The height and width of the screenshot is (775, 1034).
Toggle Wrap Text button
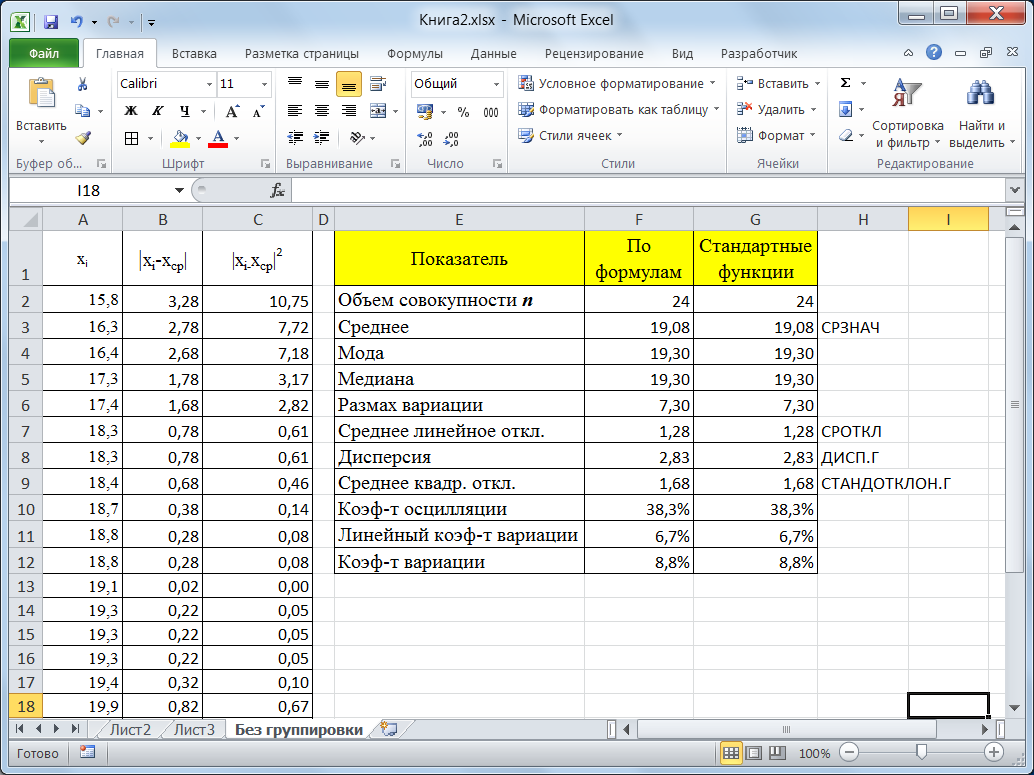click(378, 84)
